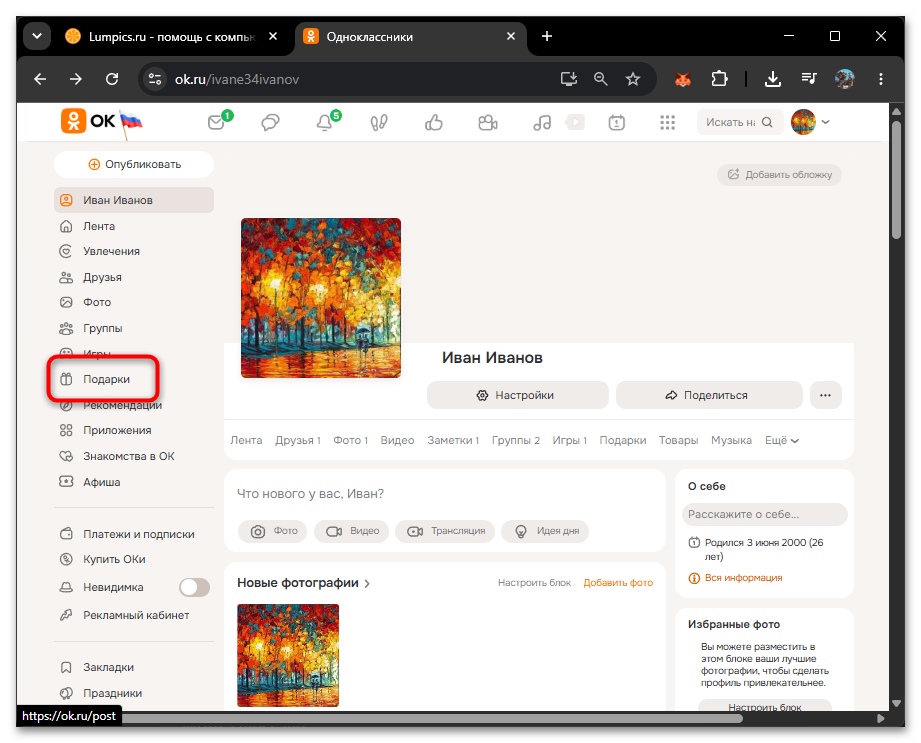Open the new browser tab plus button
This screenshot has height=743, width=921.
[x=547, y=36]
